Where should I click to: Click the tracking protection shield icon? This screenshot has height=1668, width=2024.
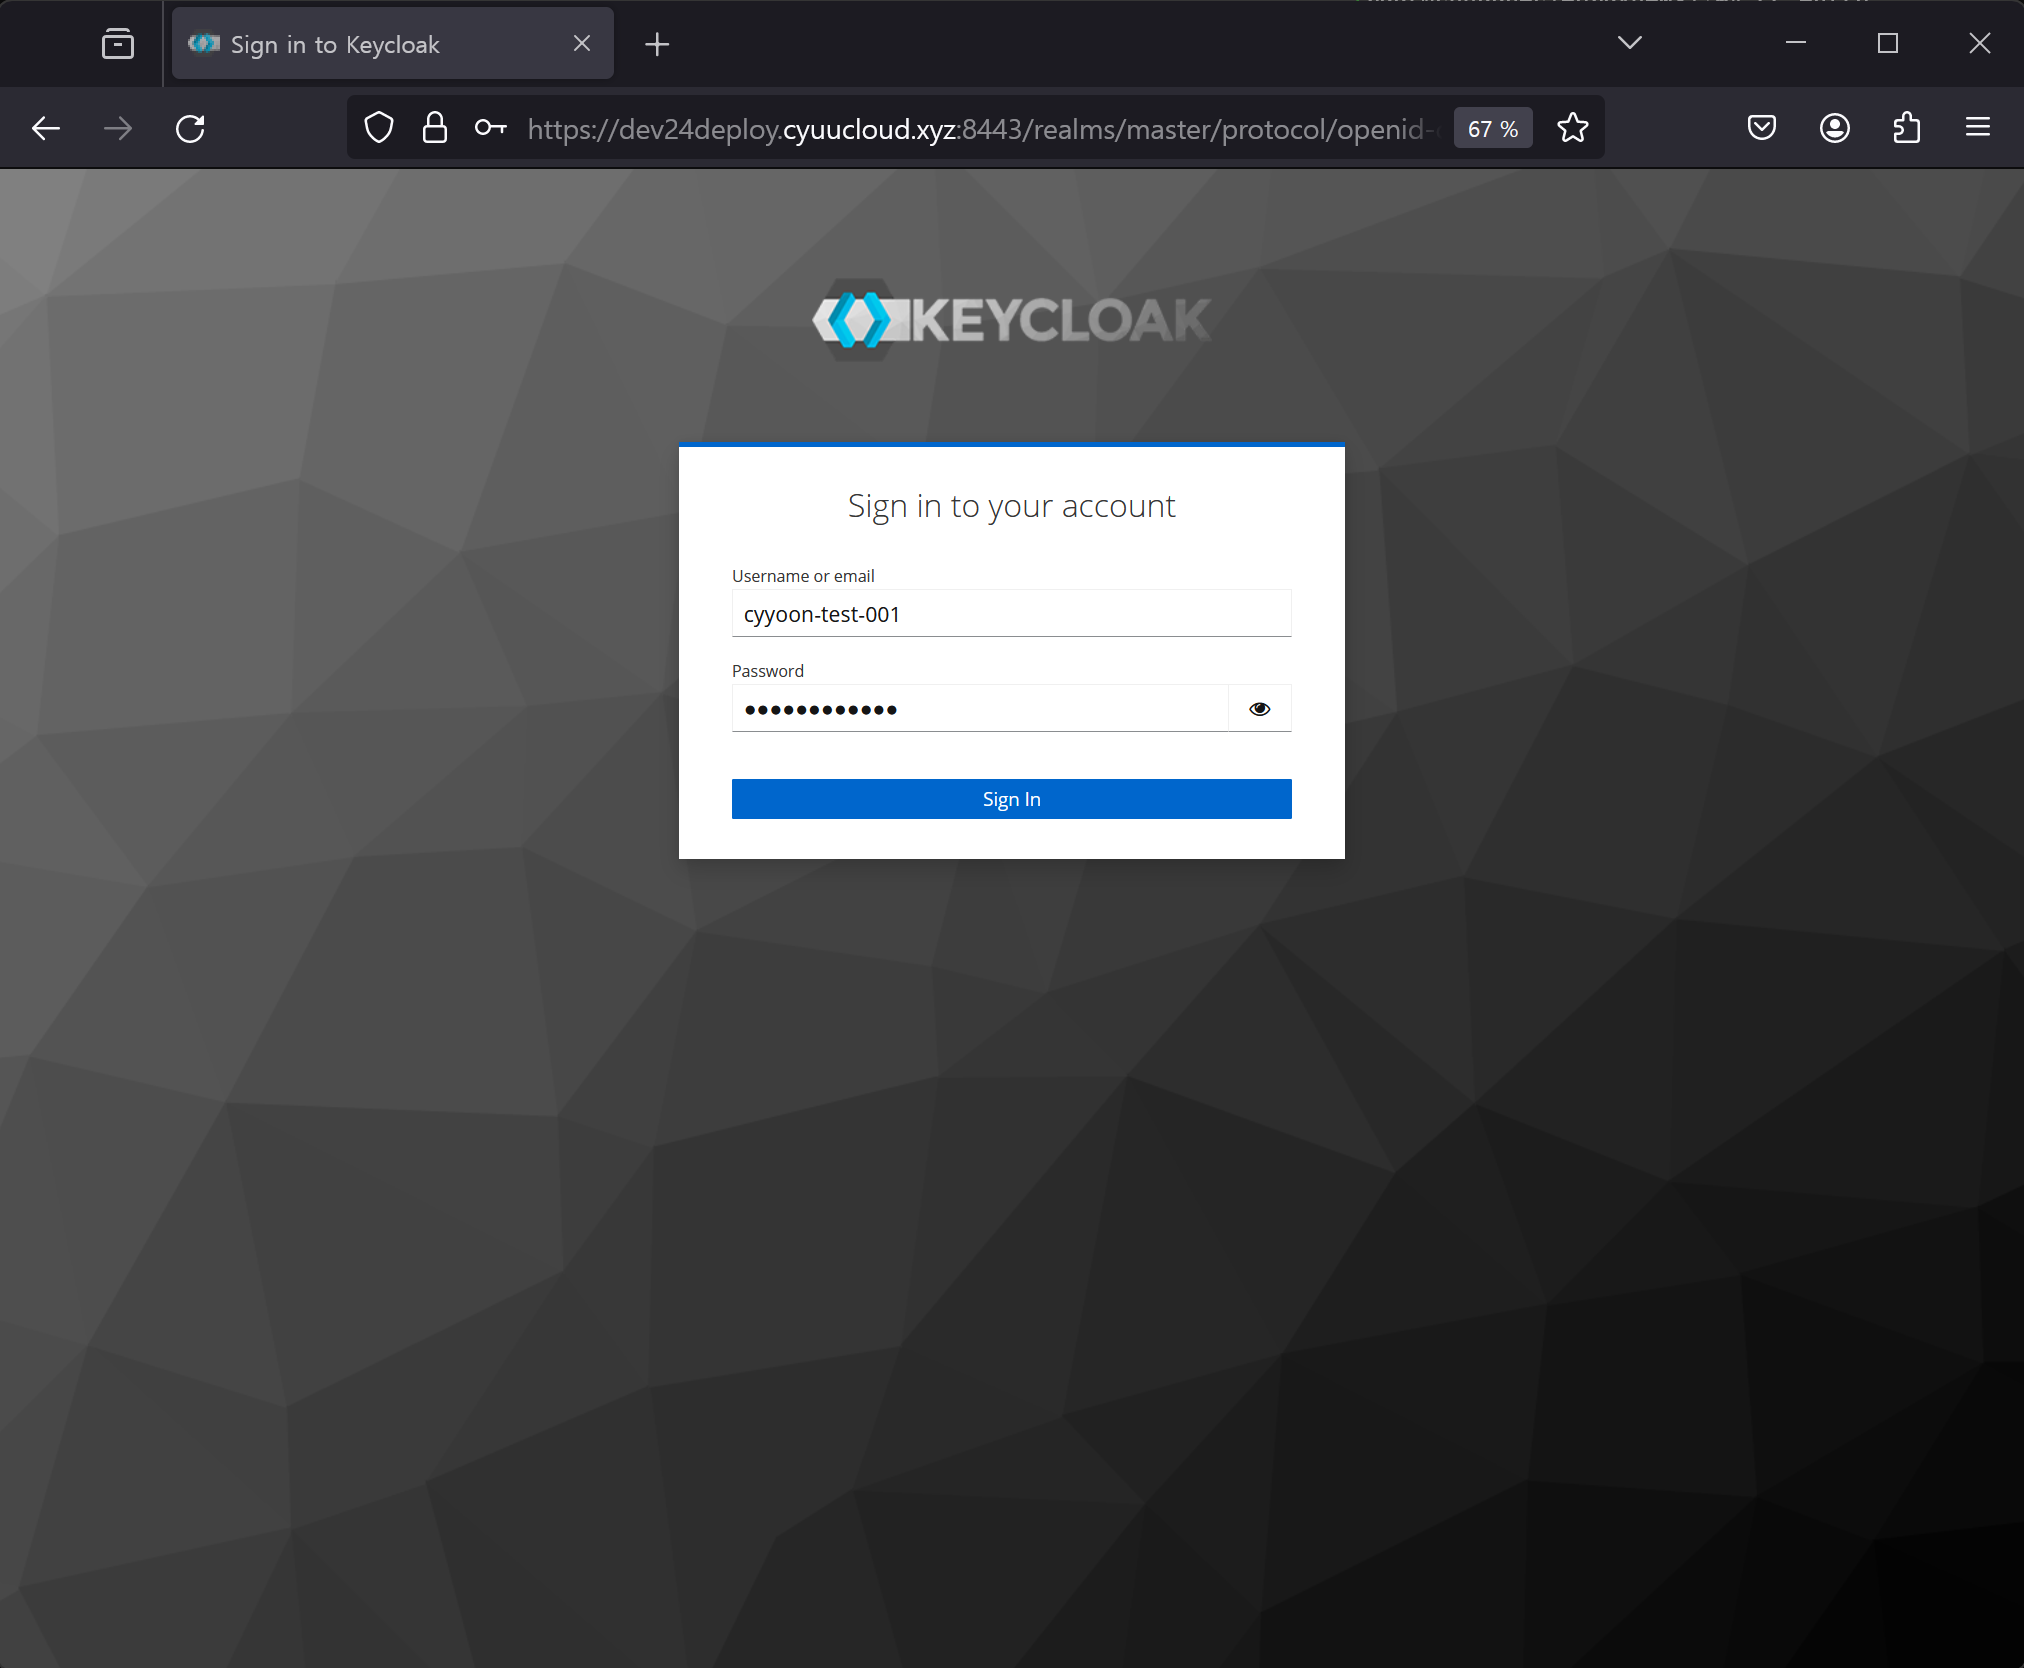click(379, 128)
